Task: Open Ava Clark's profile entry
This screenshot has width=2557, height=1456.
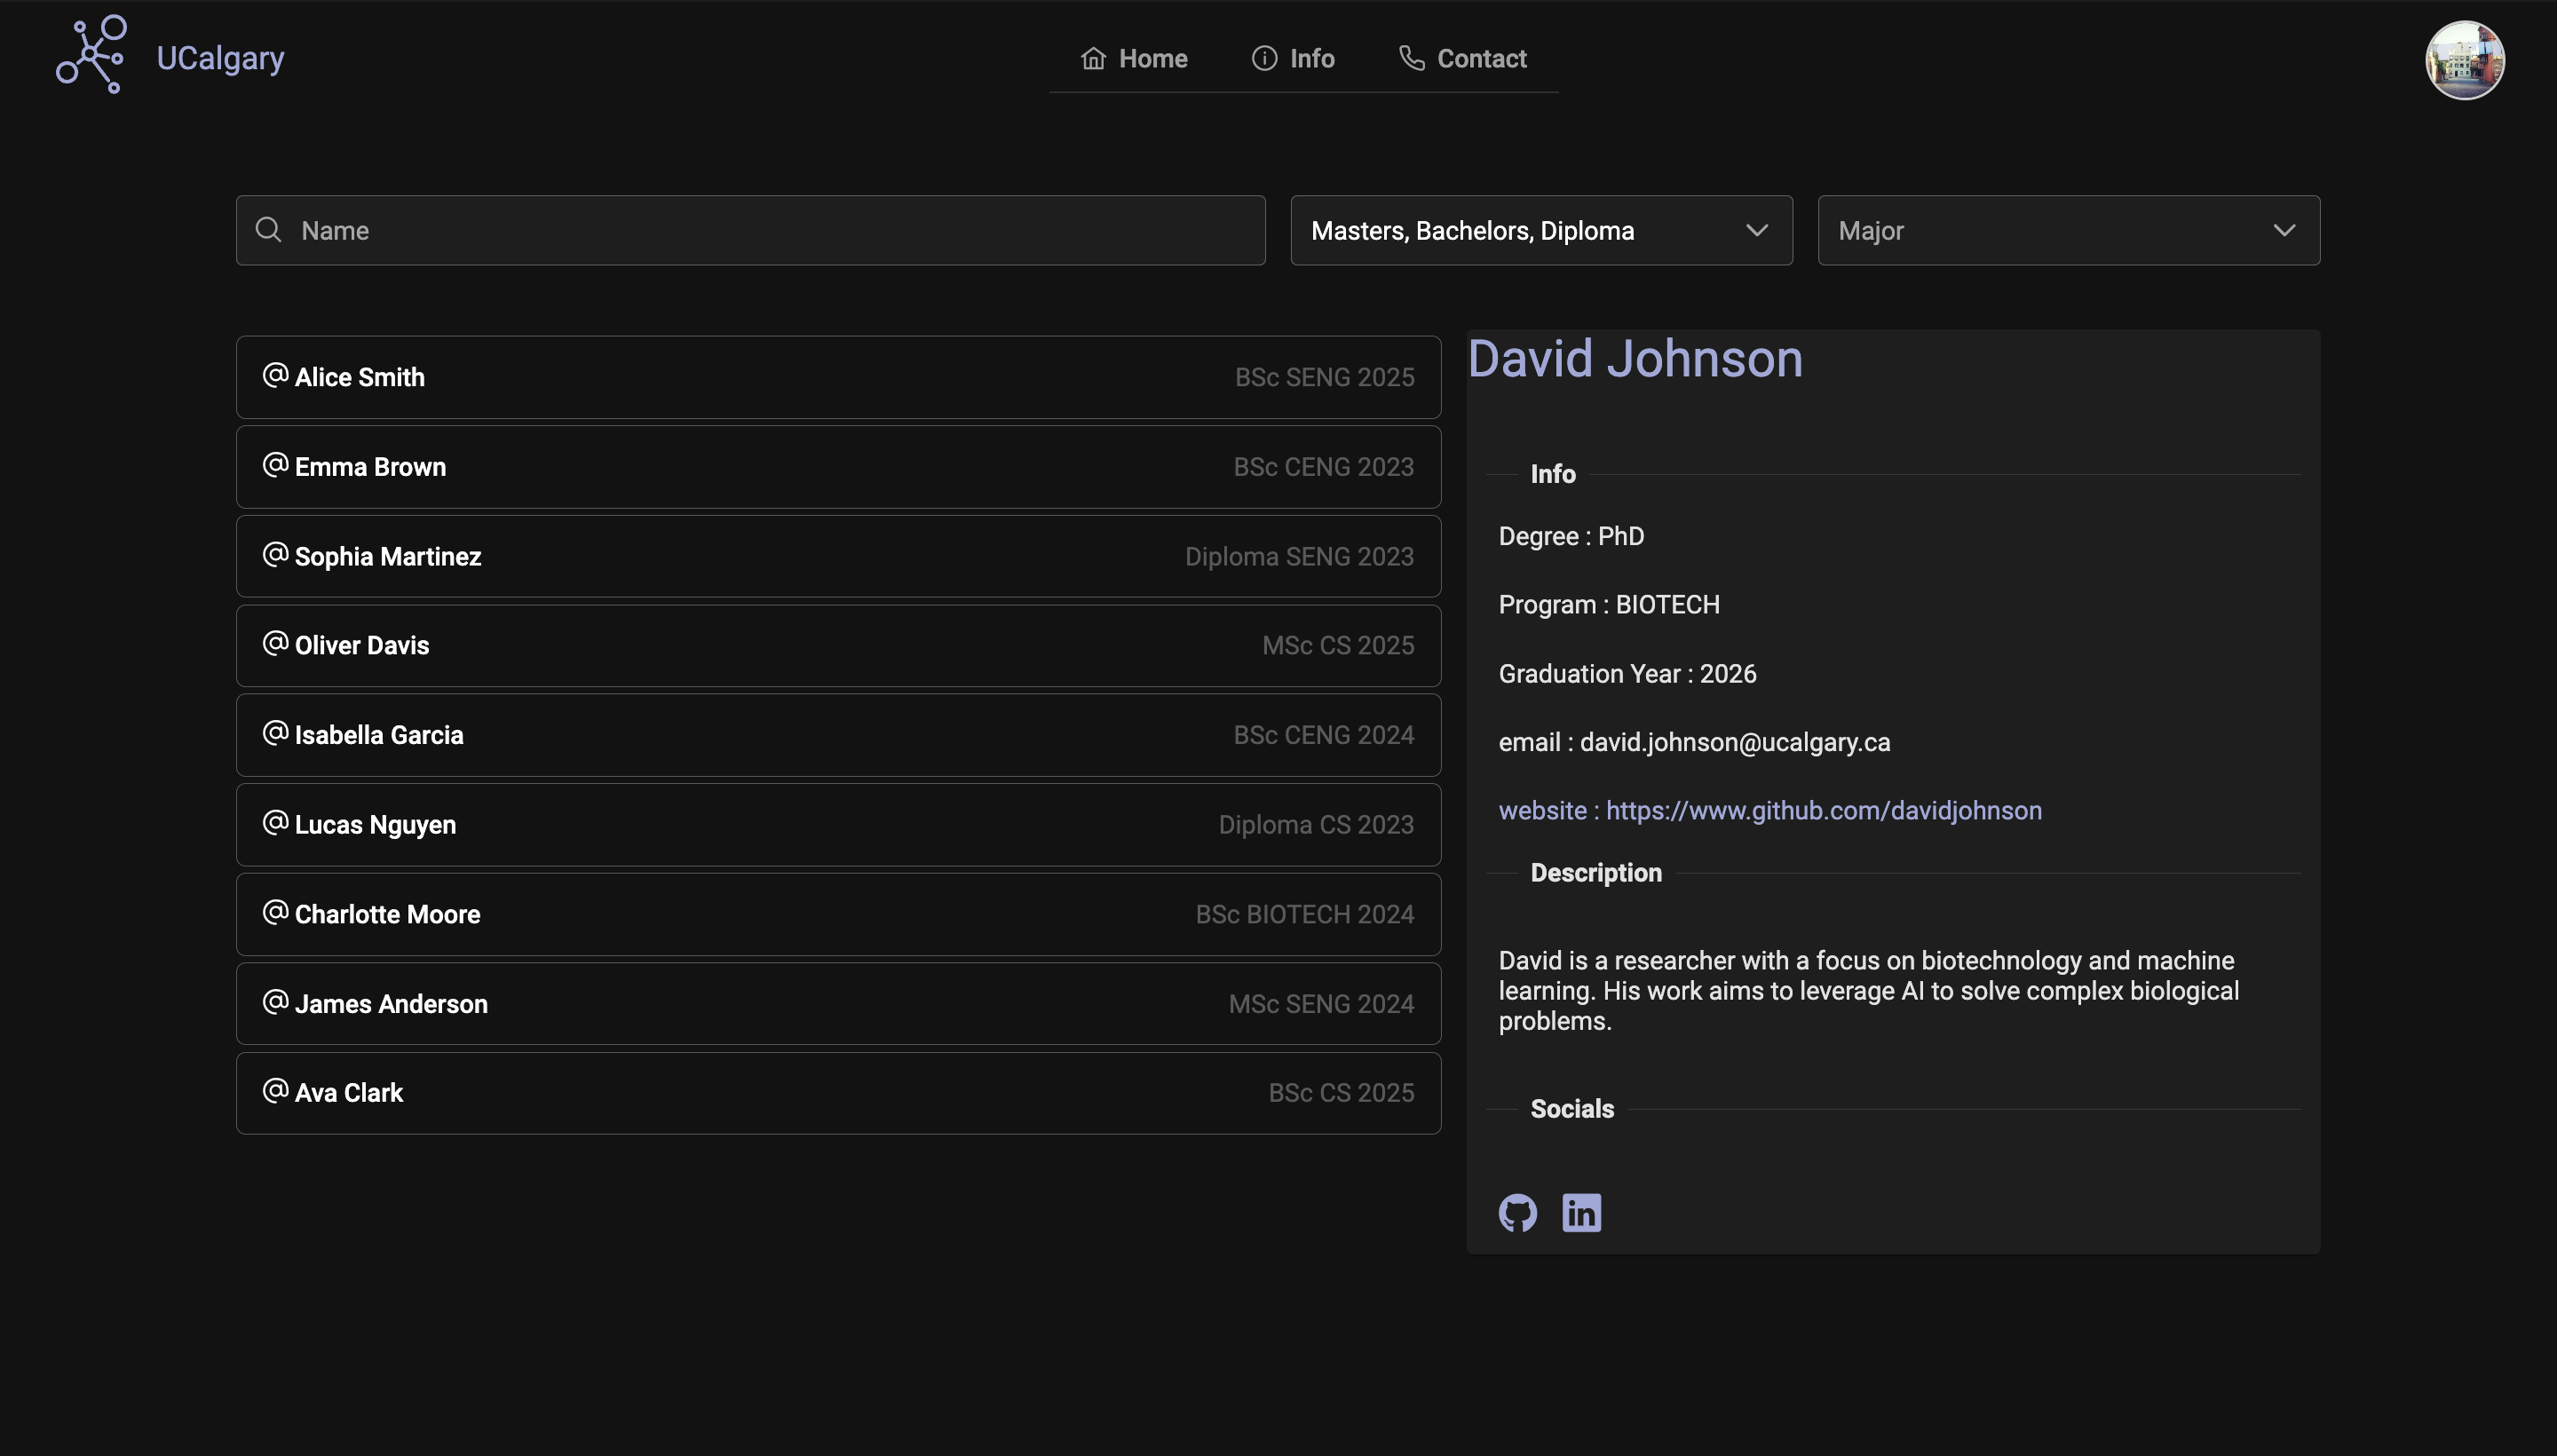Action: (838, 1093)
